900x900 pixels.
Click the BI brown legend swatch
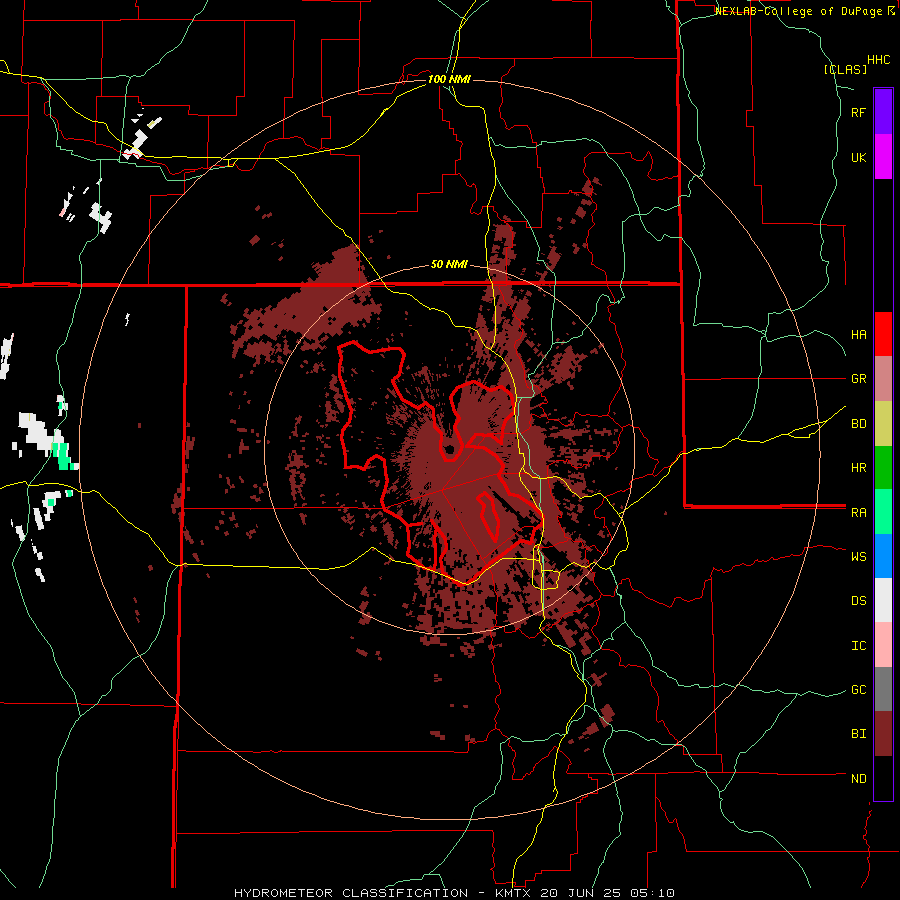coord(883,734)
